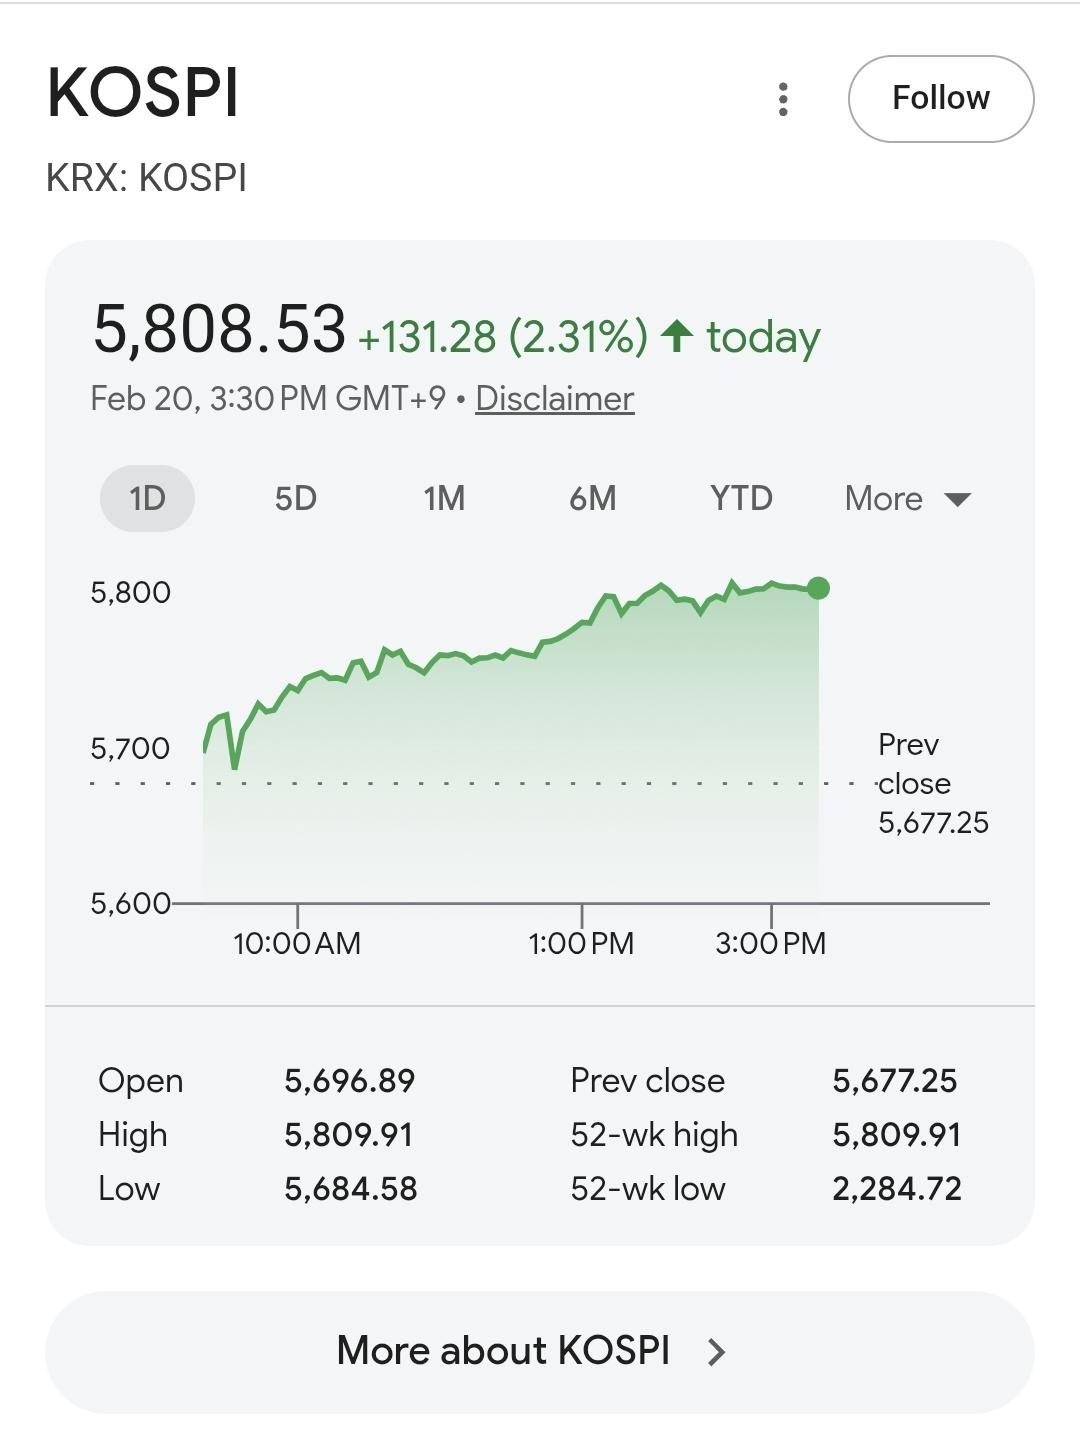The image size is (1080, 1438).
Task: Click the green up arrow icon
Action: (x=677, y=336)
